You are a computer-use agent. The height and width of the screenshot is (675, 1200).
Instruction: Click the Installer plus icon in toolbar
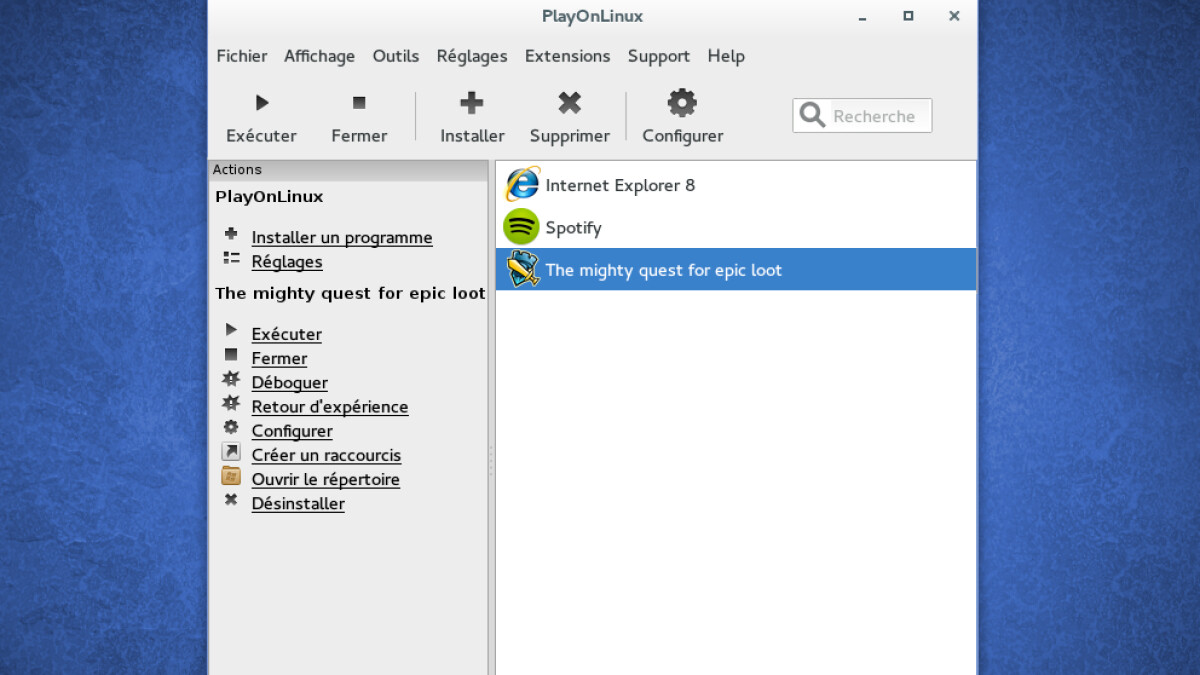(x=472, y=102)
